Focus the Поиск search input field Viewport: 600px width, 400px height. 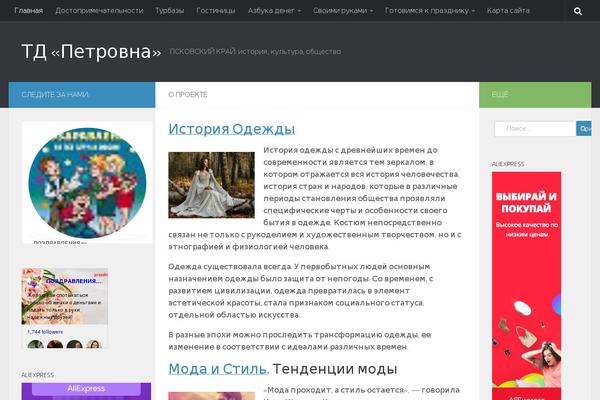[535, 129]
